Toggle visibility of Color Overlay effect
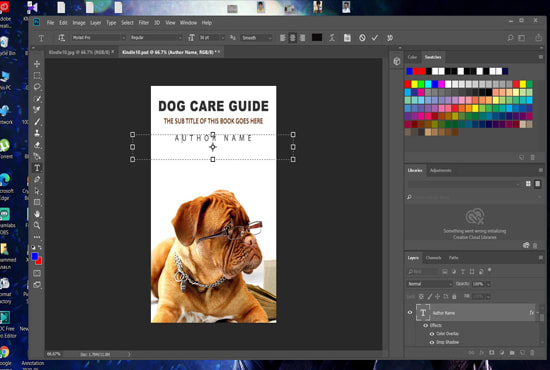The height and width of the screenshot is (370, 550). click(x=432, y=334)
